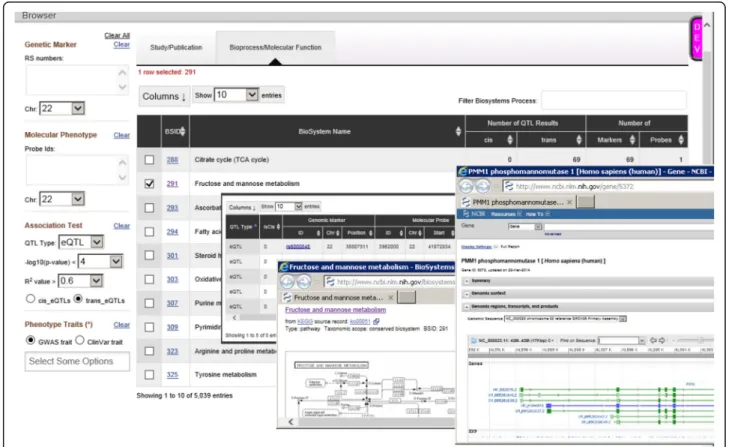Open Genetic Marker Chr dropdown

62,109
